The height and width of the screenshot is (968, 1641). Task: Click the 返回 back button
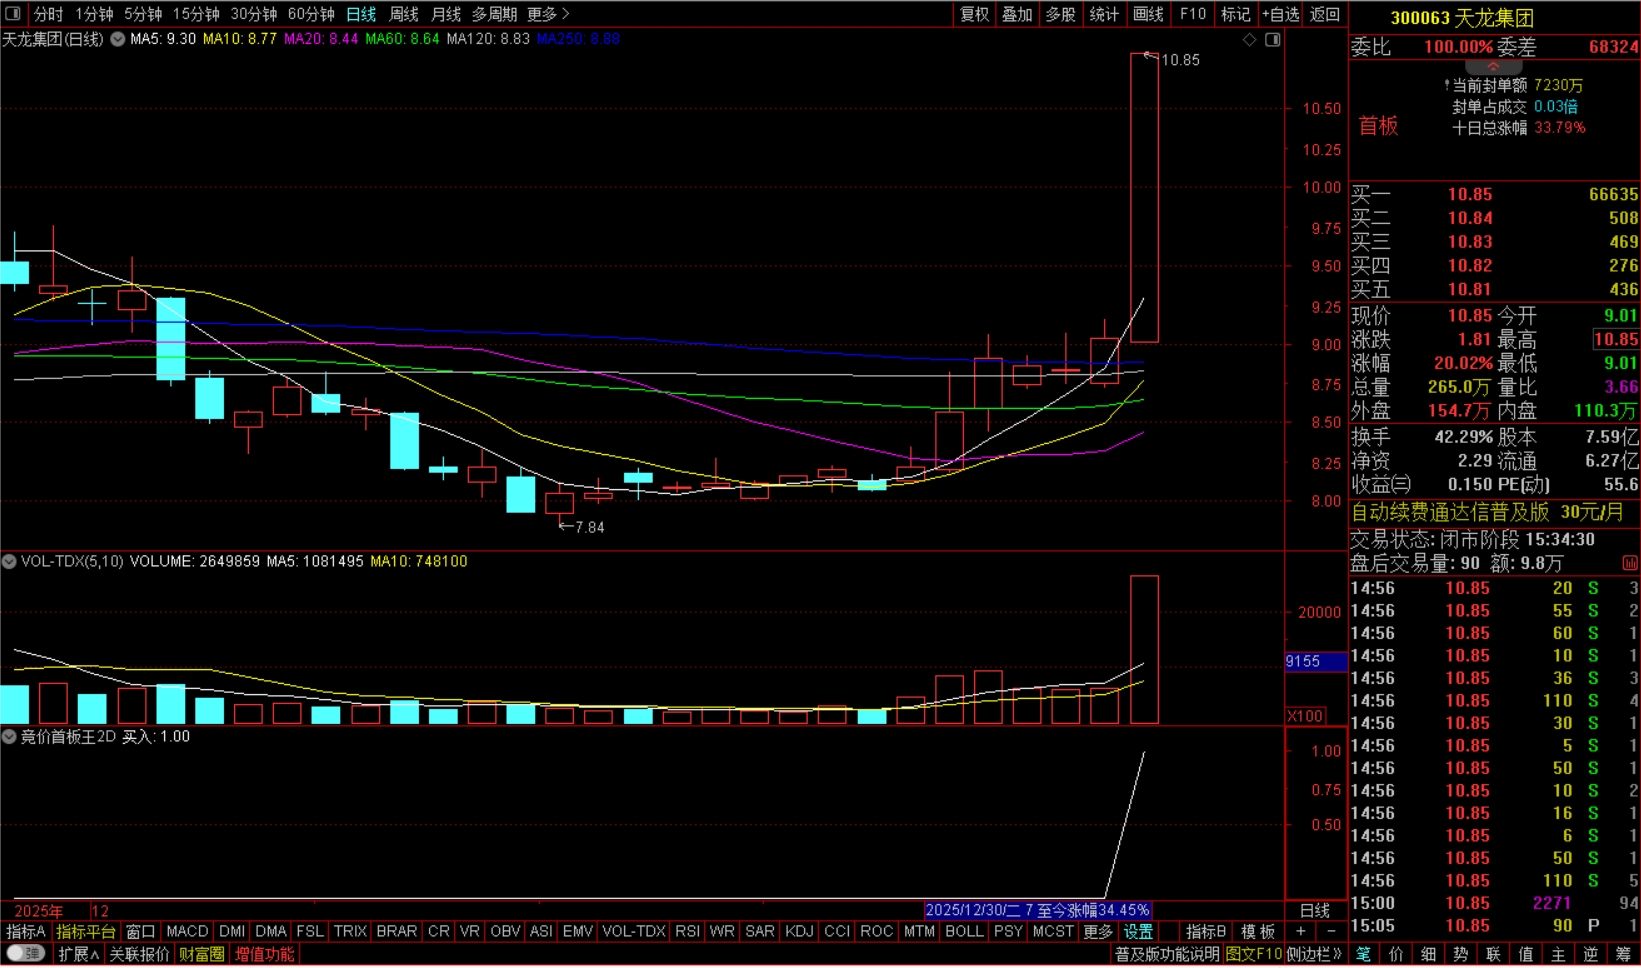click(x=1325, y=14)
